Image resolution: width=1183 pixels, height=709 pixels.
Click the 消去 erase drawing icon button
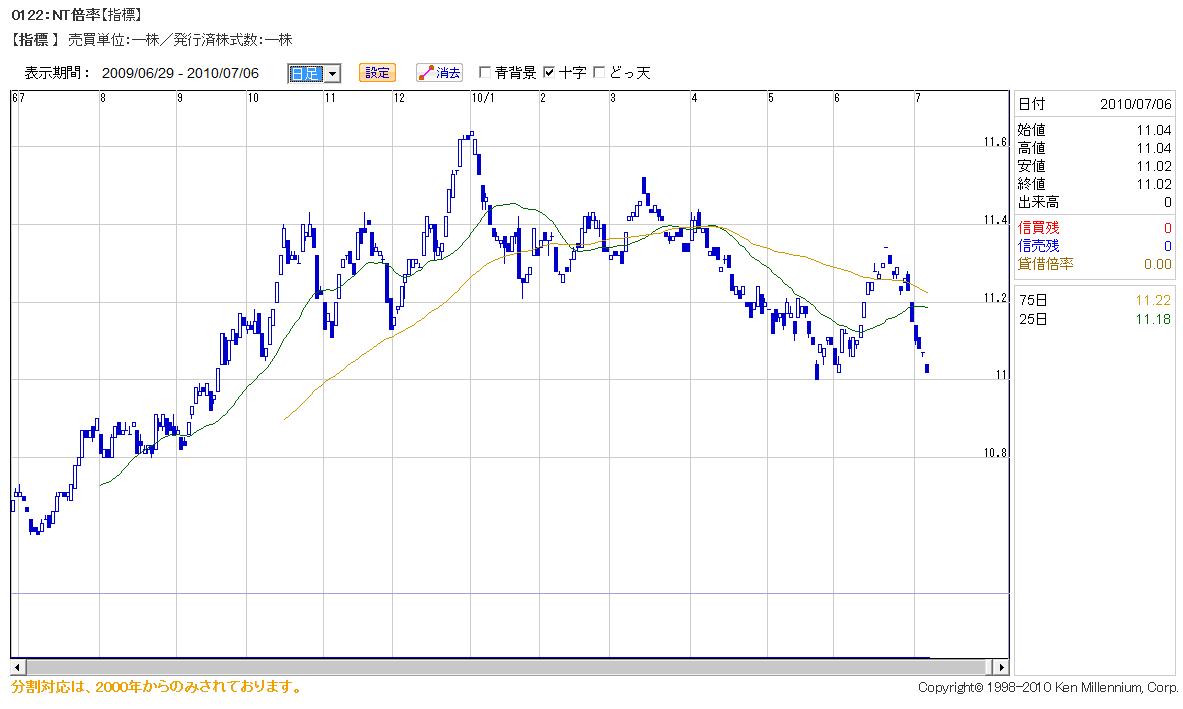439,73
